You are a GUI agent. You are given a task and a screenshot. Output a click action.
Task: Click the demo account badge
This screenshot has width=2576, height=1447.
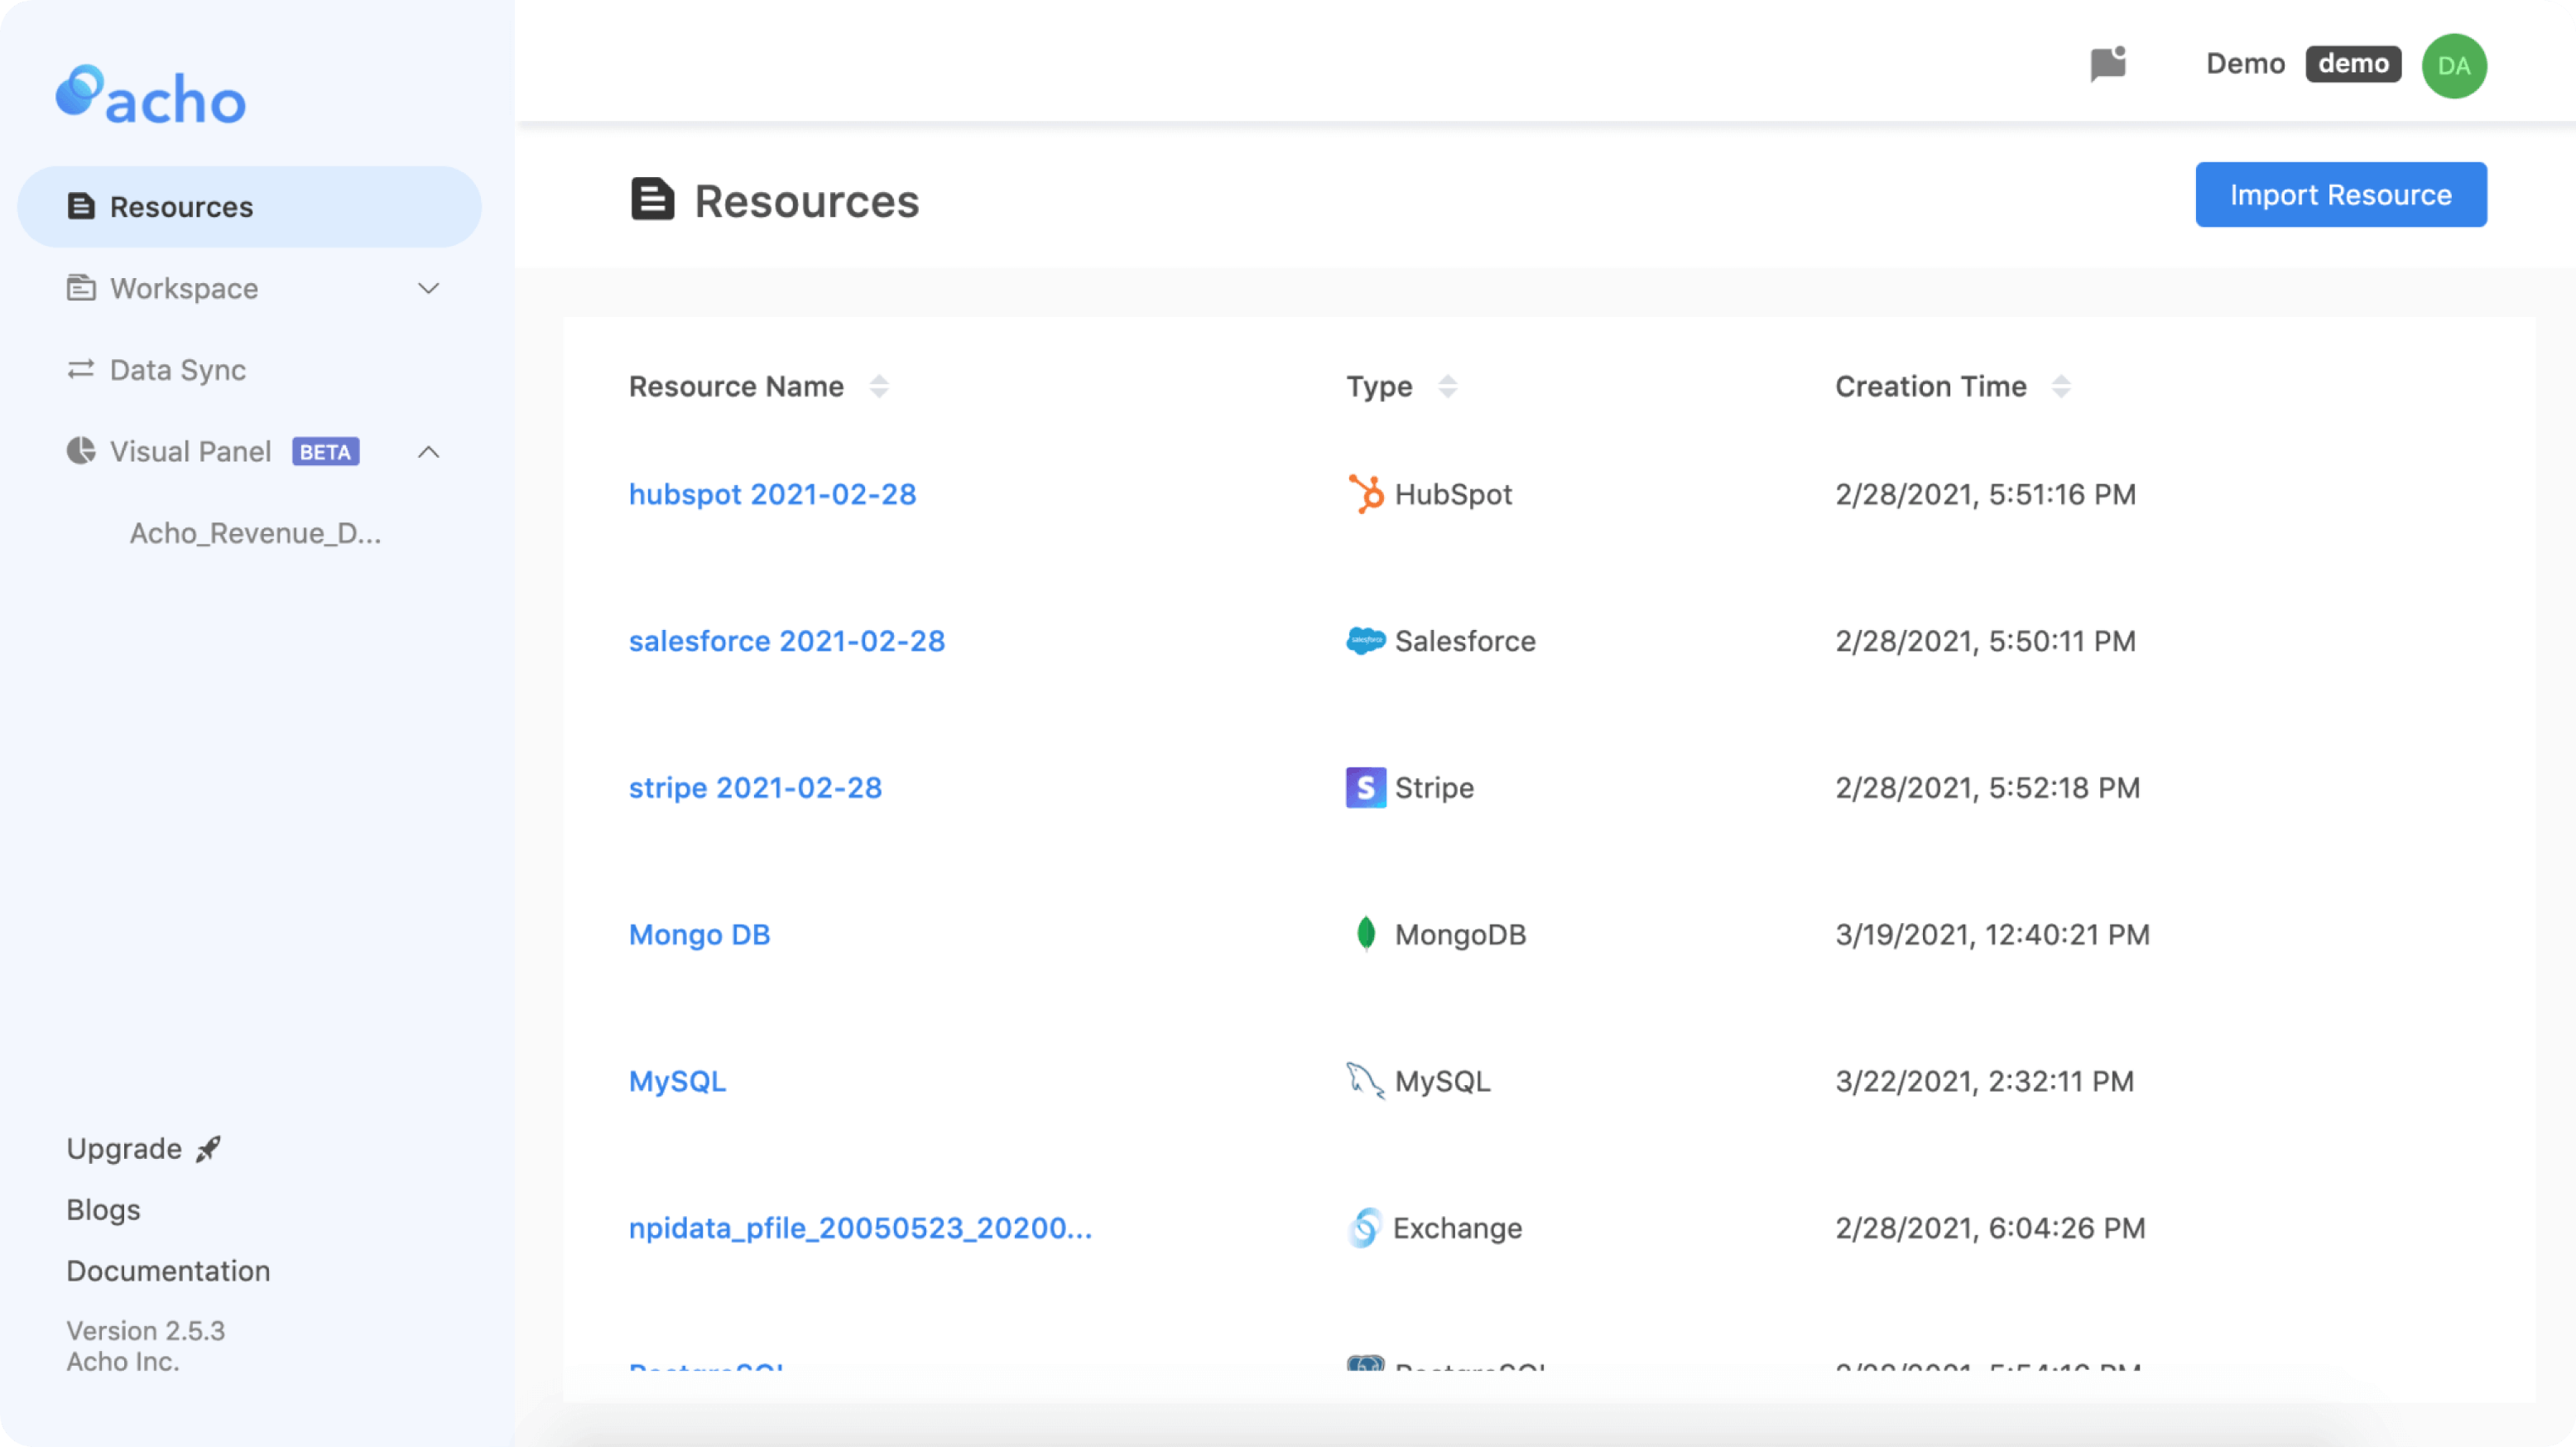tap(2353, 64)
